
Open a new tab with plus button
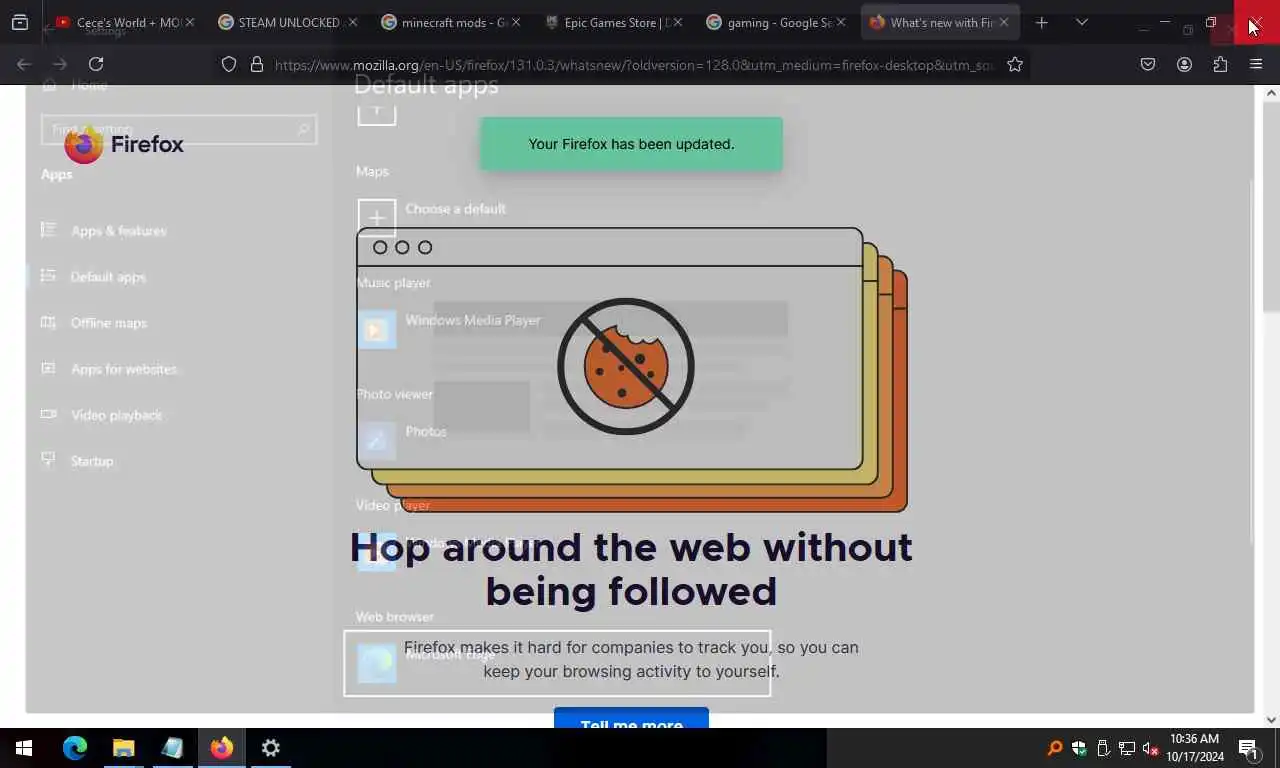[1041, 22]
